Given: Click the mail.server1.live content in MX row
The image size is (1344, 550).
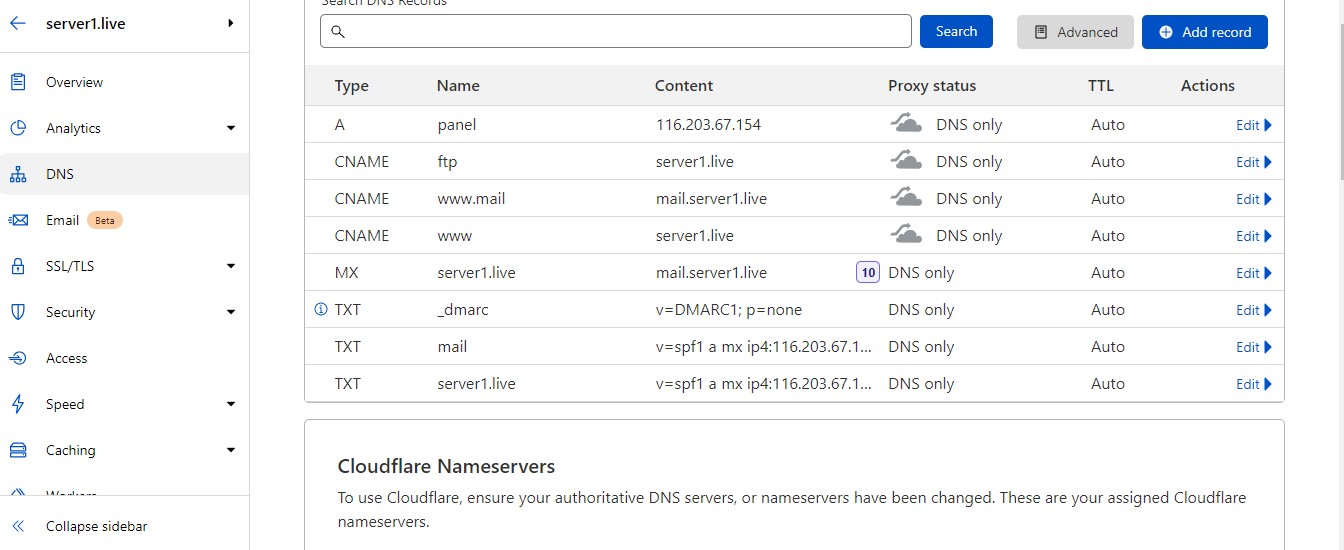Looking at the screenshot, I should pyautogui.click(x=711, y=273).
